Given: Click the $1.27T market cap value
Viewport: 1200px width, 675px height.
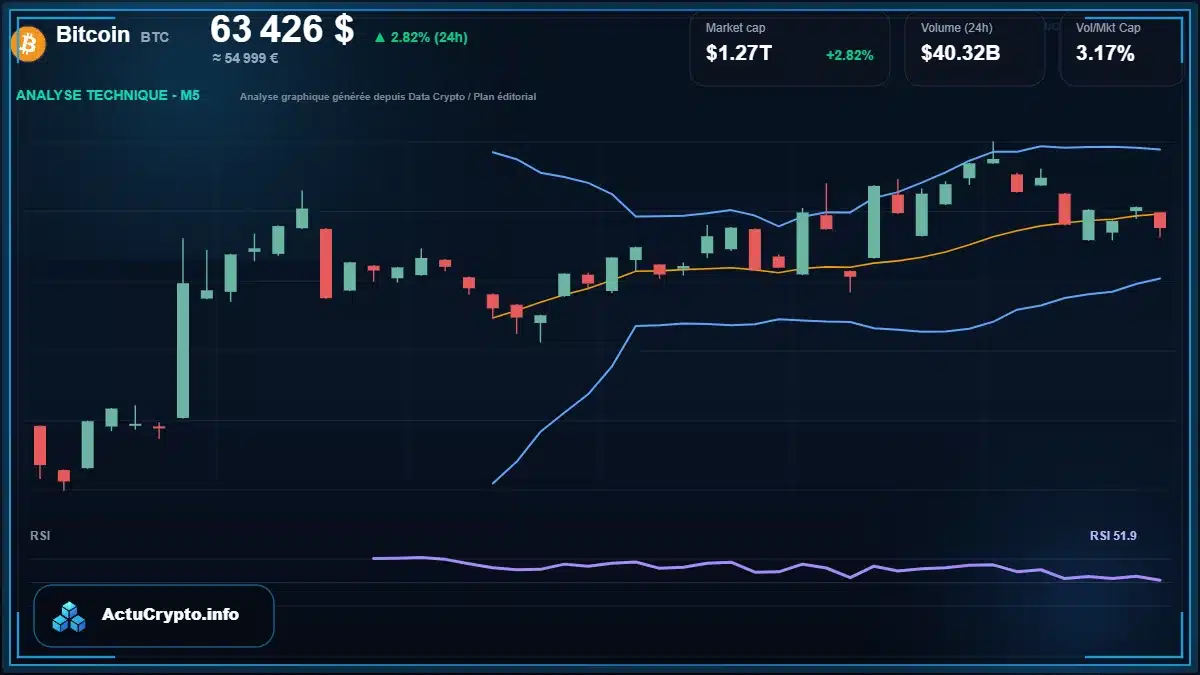Looking at the screenshot, I should [738, 54].
